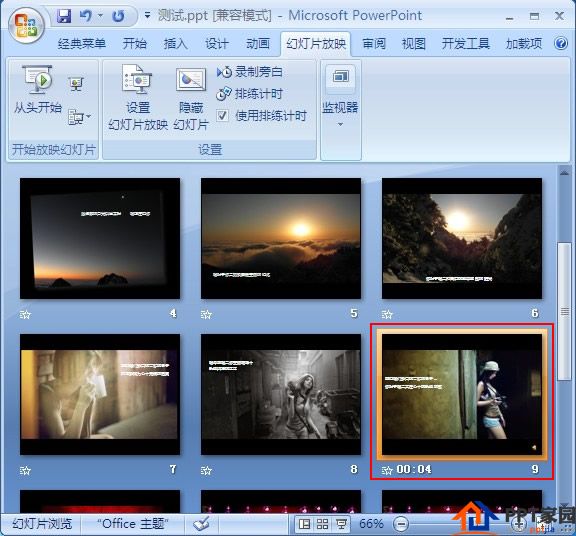Click animation star icon under slide 6

387,314
